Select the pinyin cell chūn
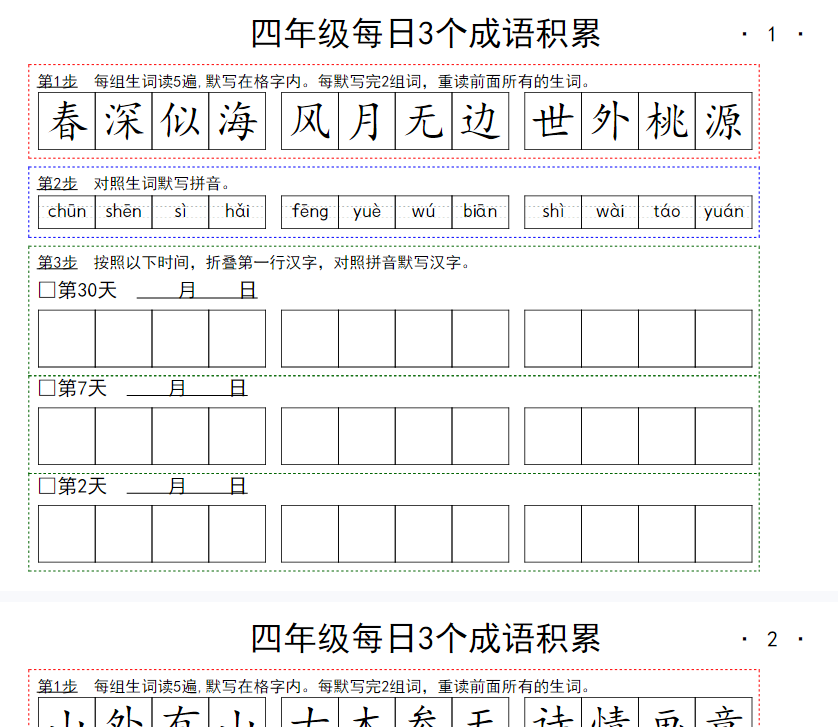 (67, 211)
